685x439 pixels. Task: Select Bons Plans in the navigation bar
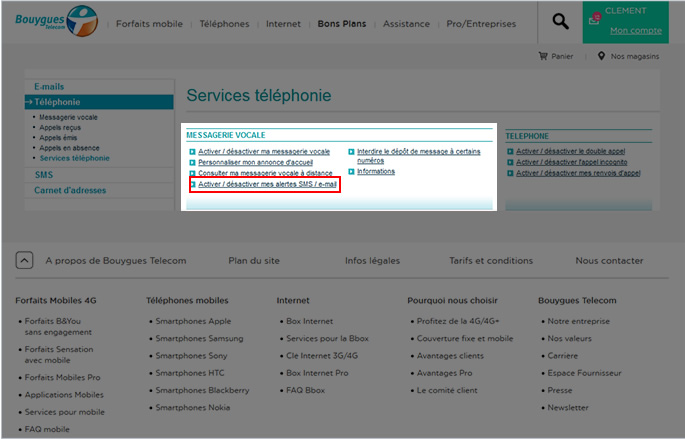pos(342,24)
